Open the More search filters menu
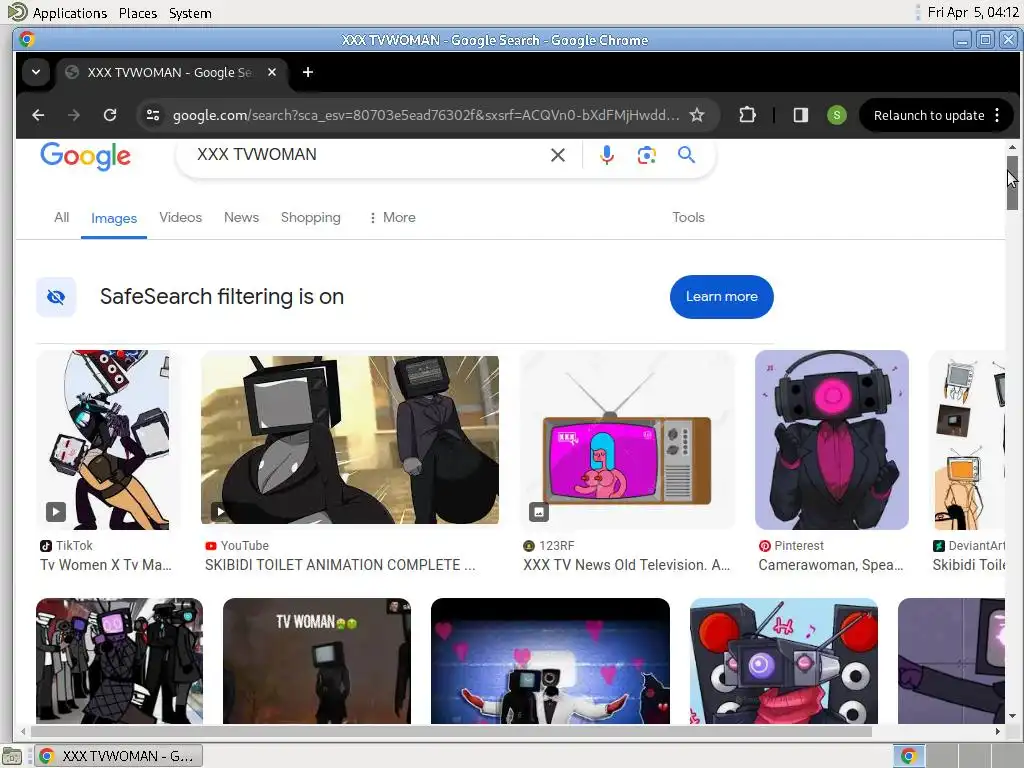Image resolution: width=1024 pixels, height=768 pixels. point(392,217)
